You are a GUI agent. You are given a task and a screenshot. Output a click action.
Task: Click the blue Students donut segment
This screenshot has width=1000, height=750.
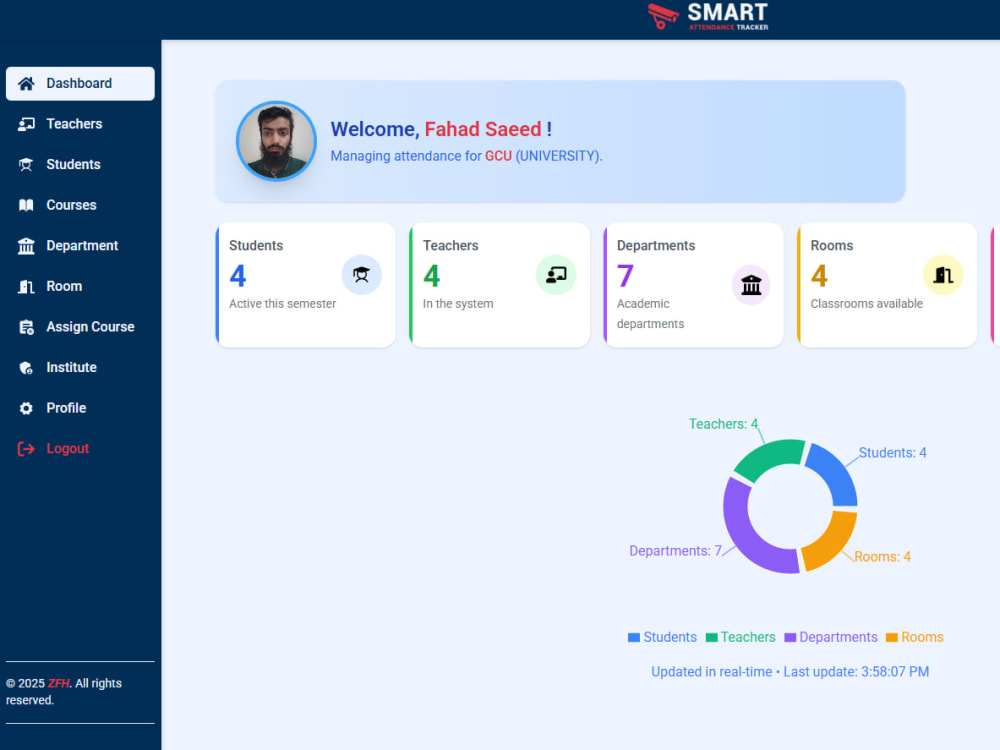pos(837,473)
